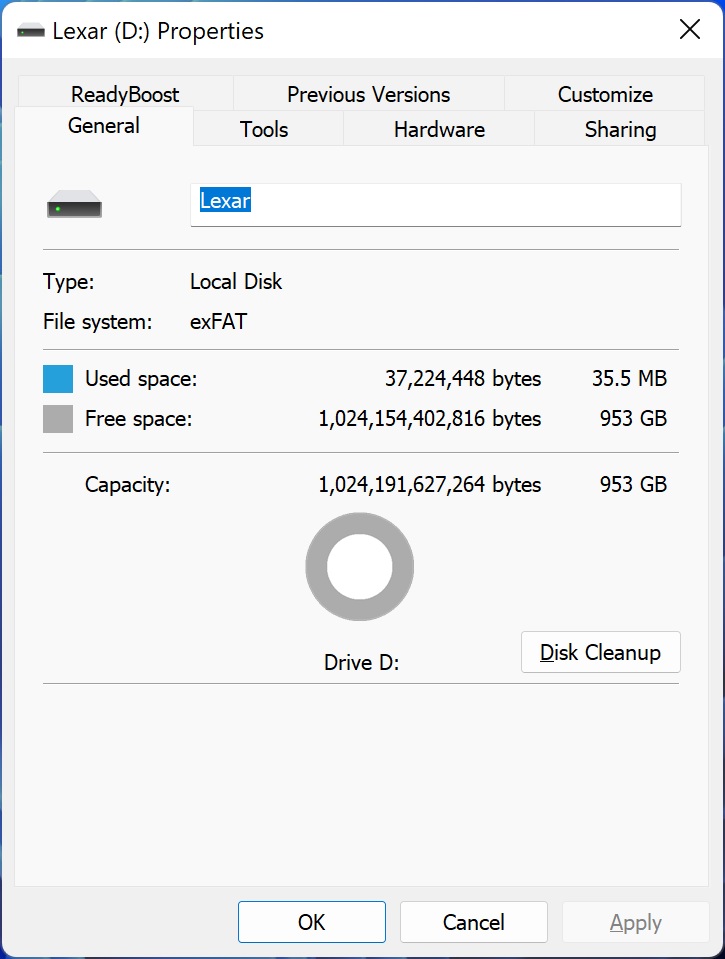Launch Disk Cleanup
Image resolution: width=725 pixels, height=959 pixels.
coord(600,652)
